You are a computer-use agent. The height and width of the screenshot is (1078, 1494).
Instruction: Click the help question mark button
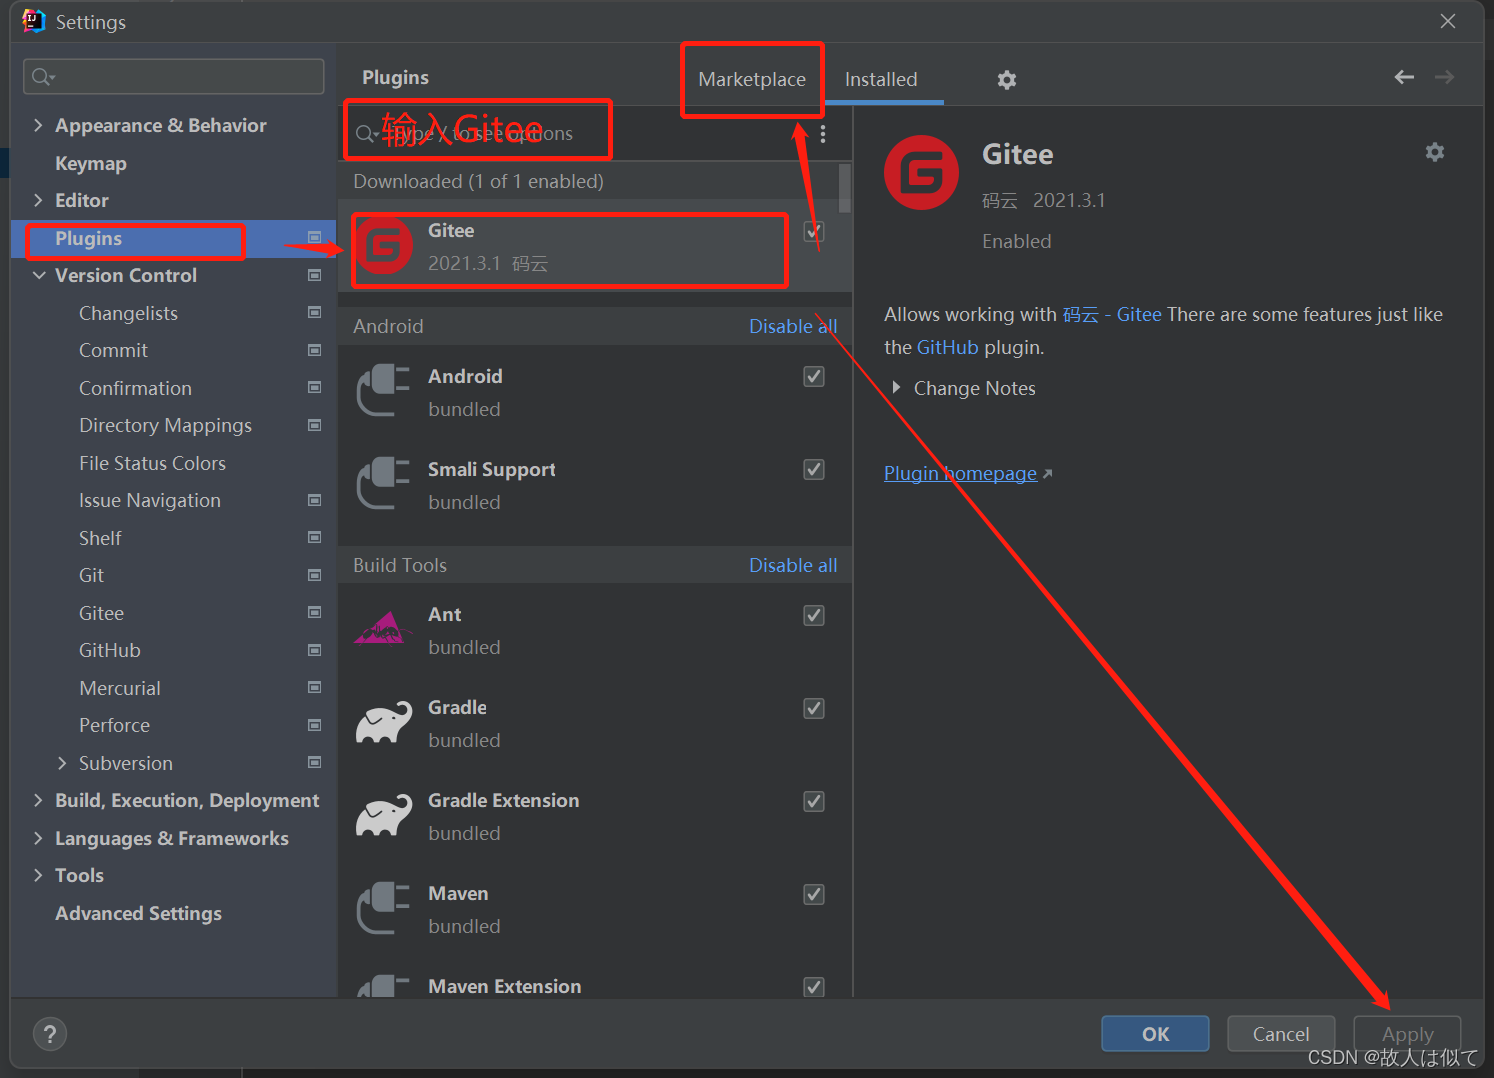click(x=50, y=1034)
